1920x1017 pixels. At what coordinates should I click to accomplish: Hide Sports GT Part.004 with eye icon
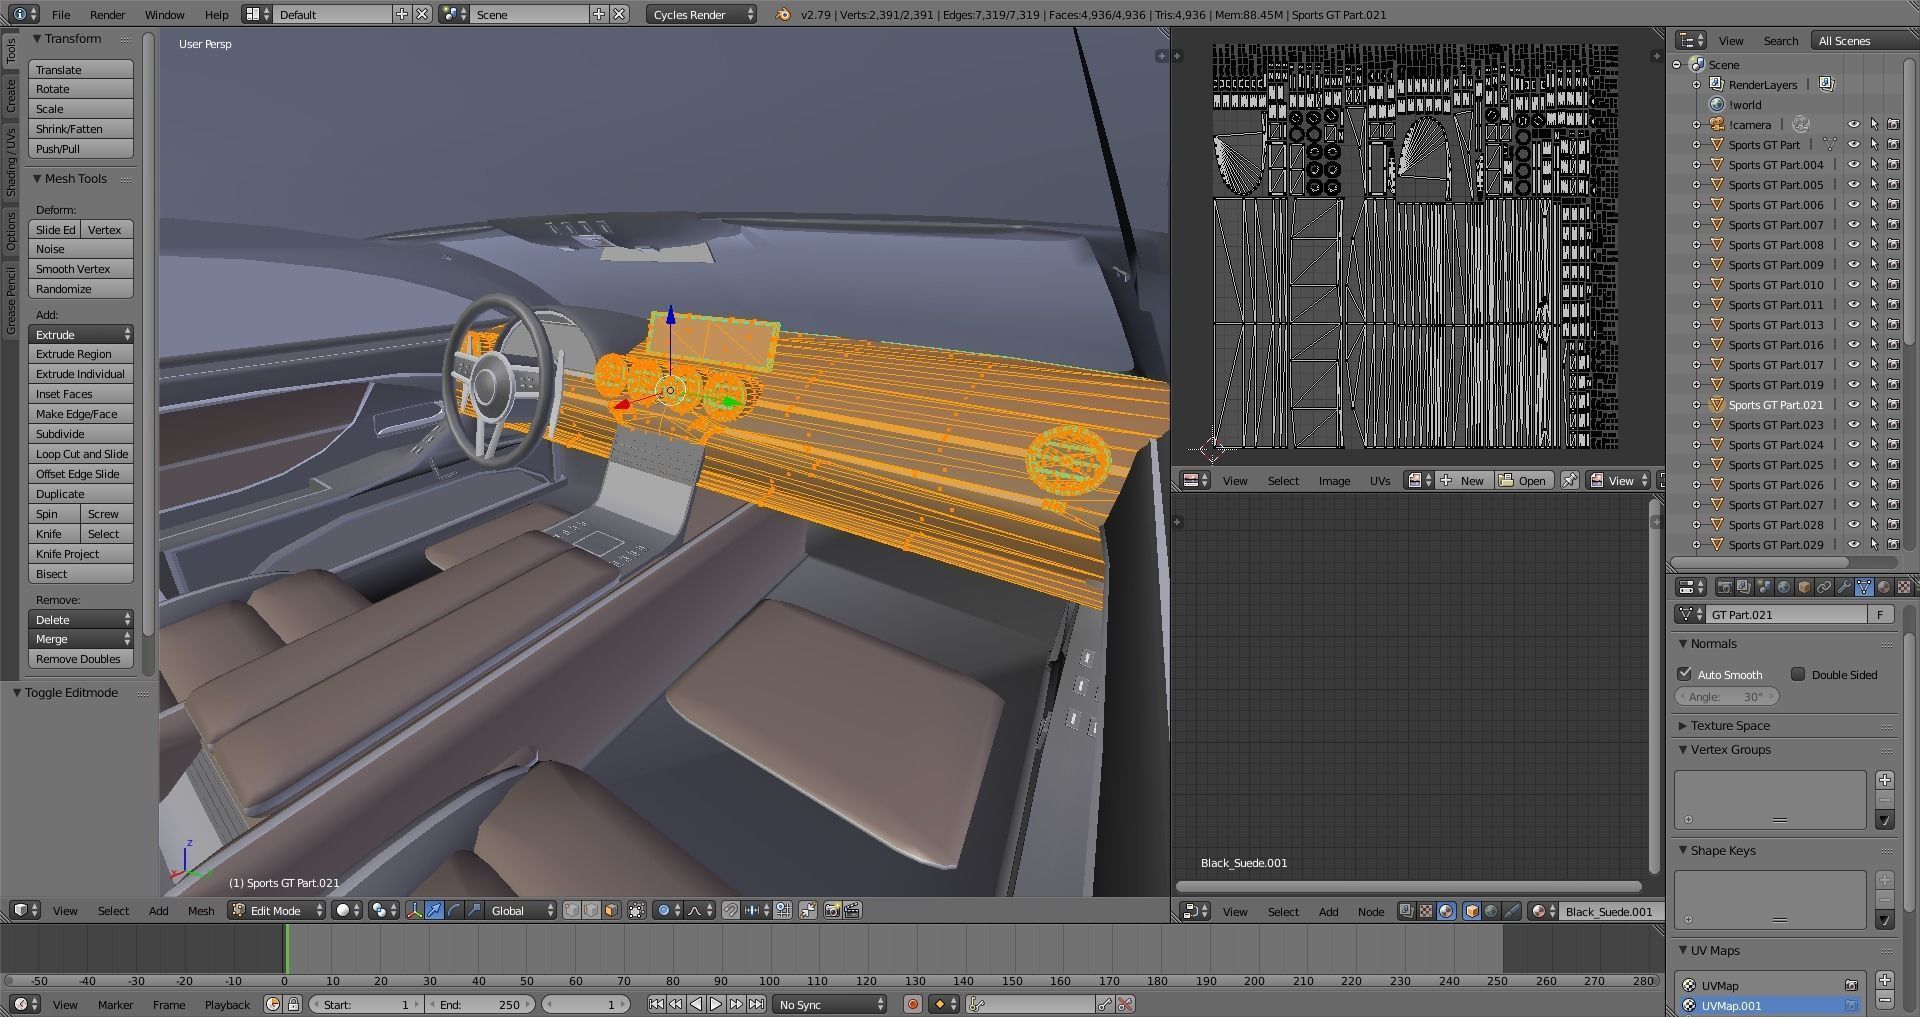(1853, 165)
